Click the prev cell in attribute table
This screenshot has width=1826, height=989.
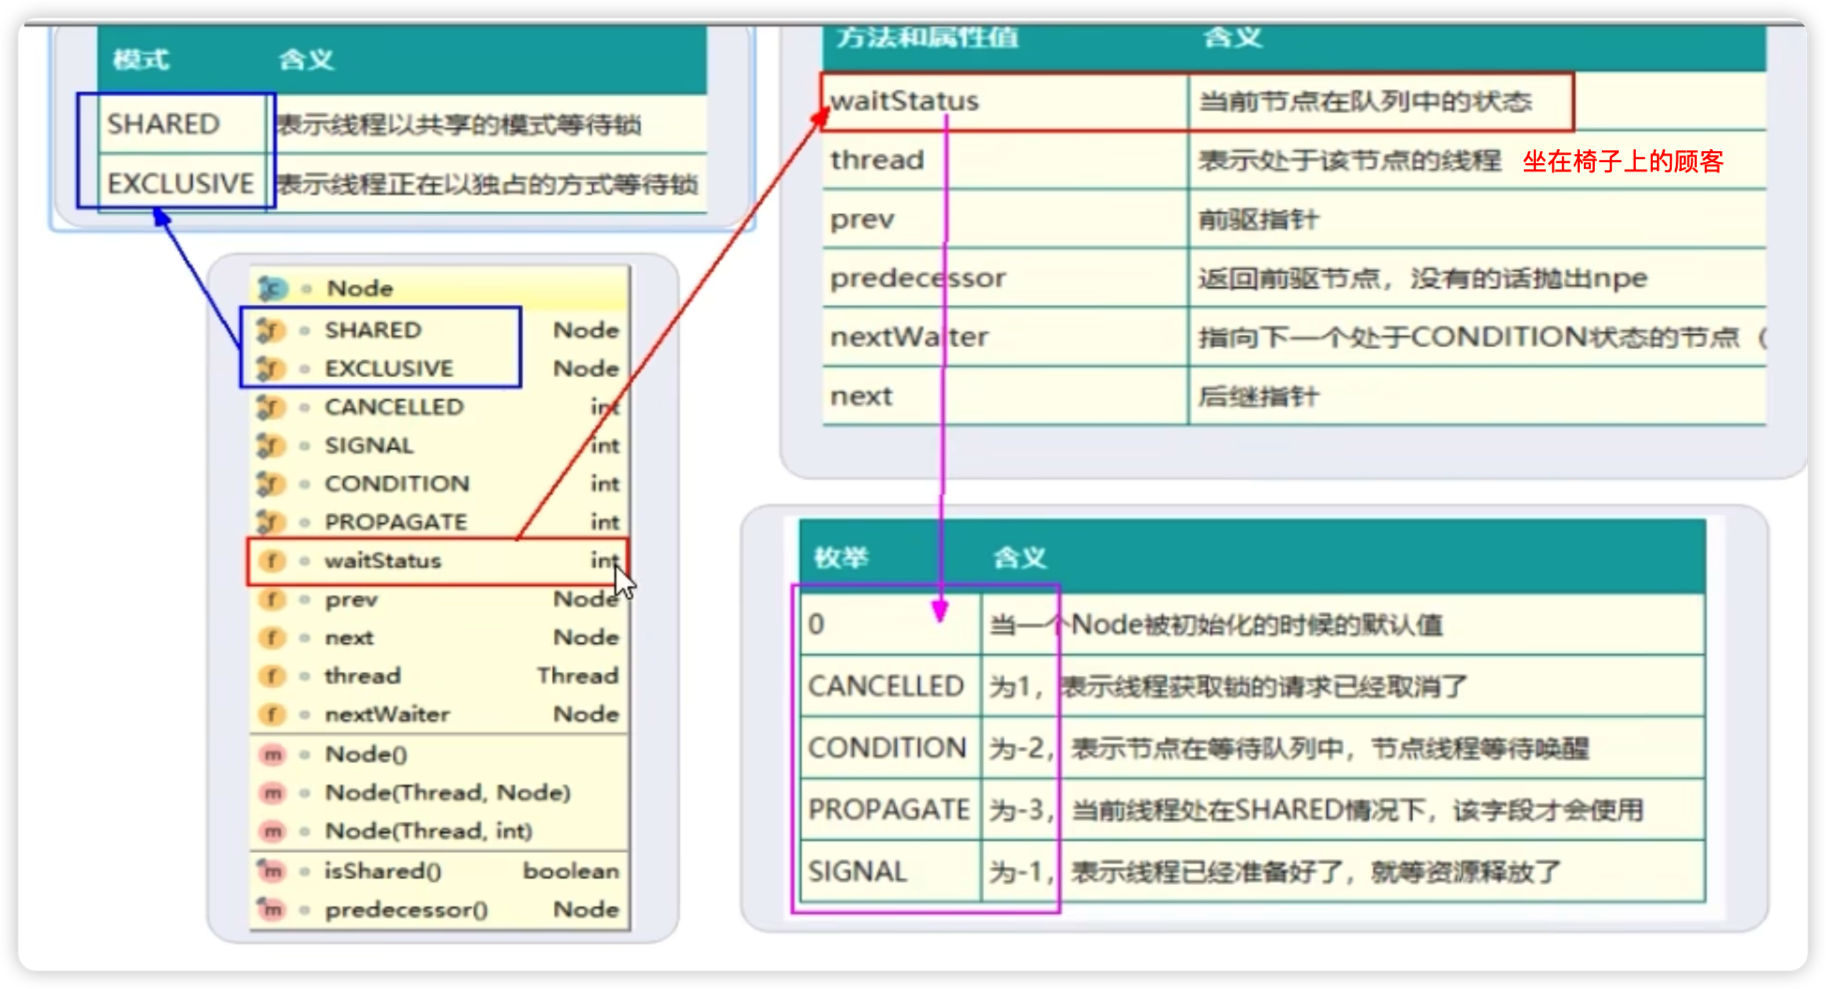click(1005, 219)
